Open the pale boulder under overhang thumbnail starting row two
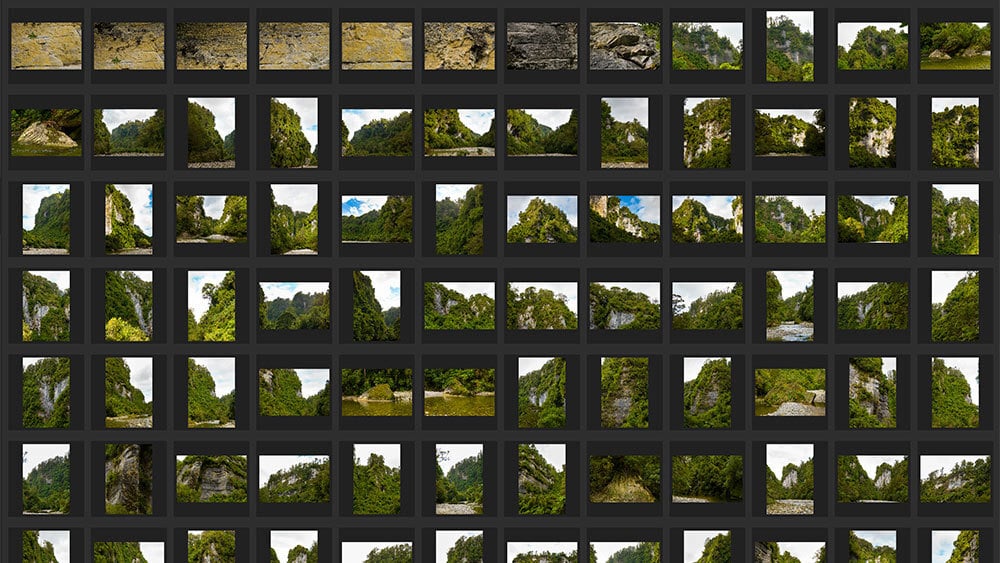Image resolution: width=1000 pixels, height=563 pixels. [x=46, y=133]
